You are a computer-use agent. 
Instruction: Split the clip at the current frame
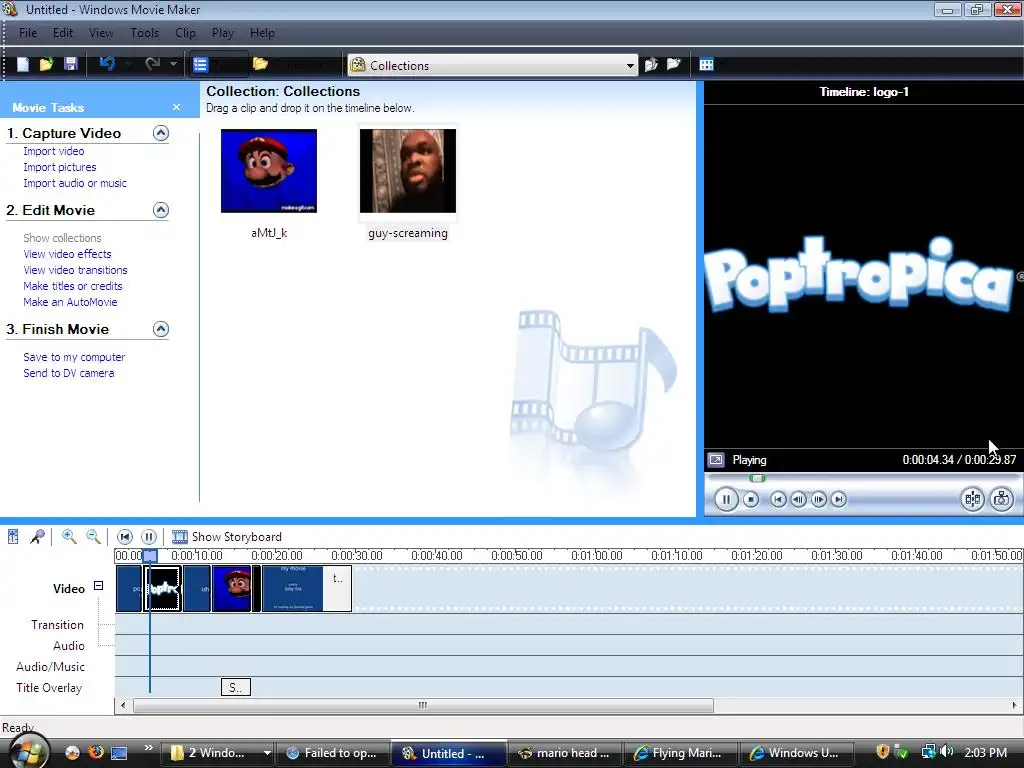(x=972, y=500)
